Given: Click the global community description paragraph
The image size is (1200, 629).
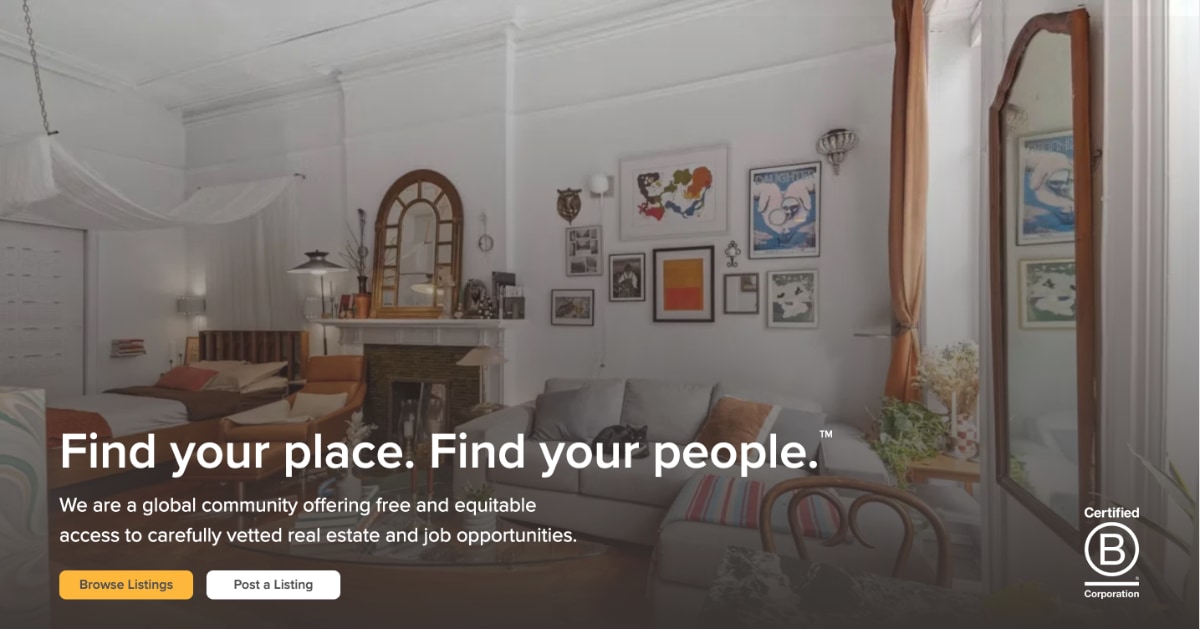Looking at the screenshot, I should (x=318, y=520).
